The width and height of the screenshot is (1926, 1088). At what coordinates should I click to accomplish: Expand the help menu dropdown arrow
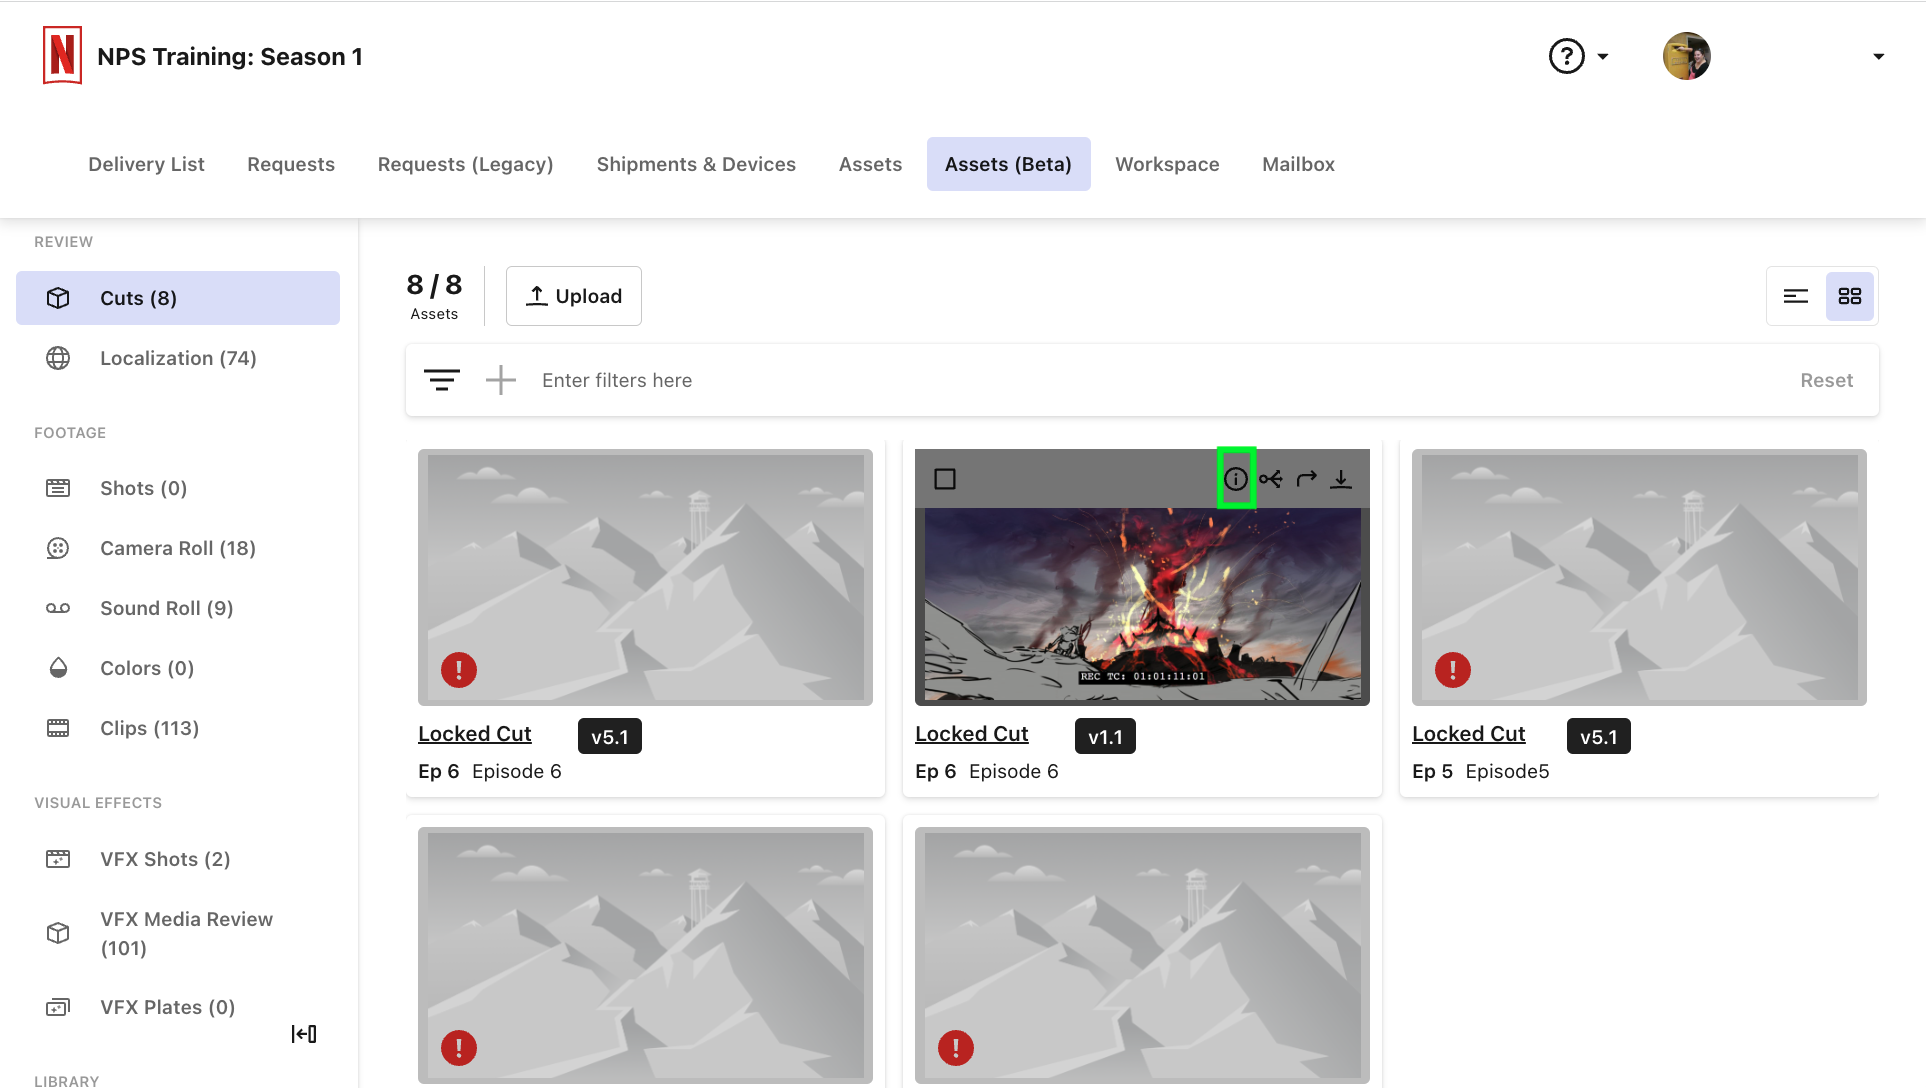coord(1603,57)
